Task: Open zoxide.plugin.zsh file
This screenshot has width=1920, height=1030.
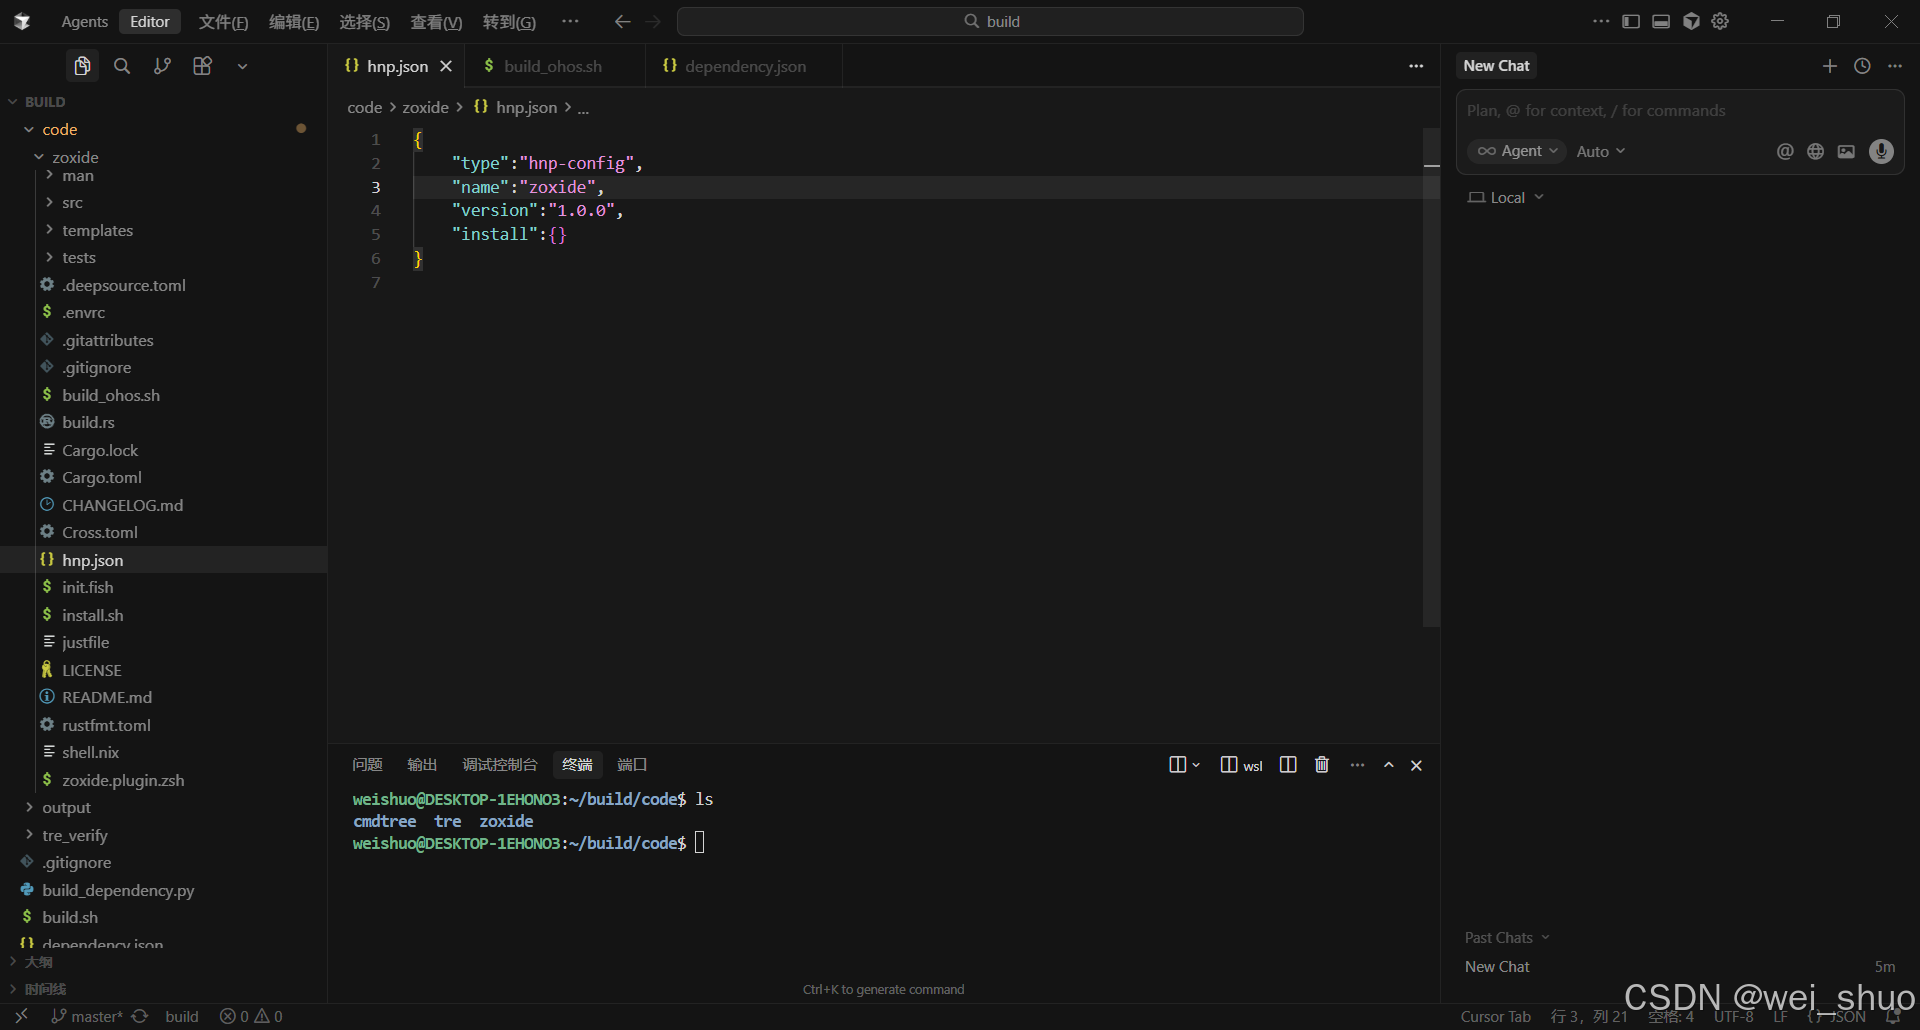Action: (123, 780)
